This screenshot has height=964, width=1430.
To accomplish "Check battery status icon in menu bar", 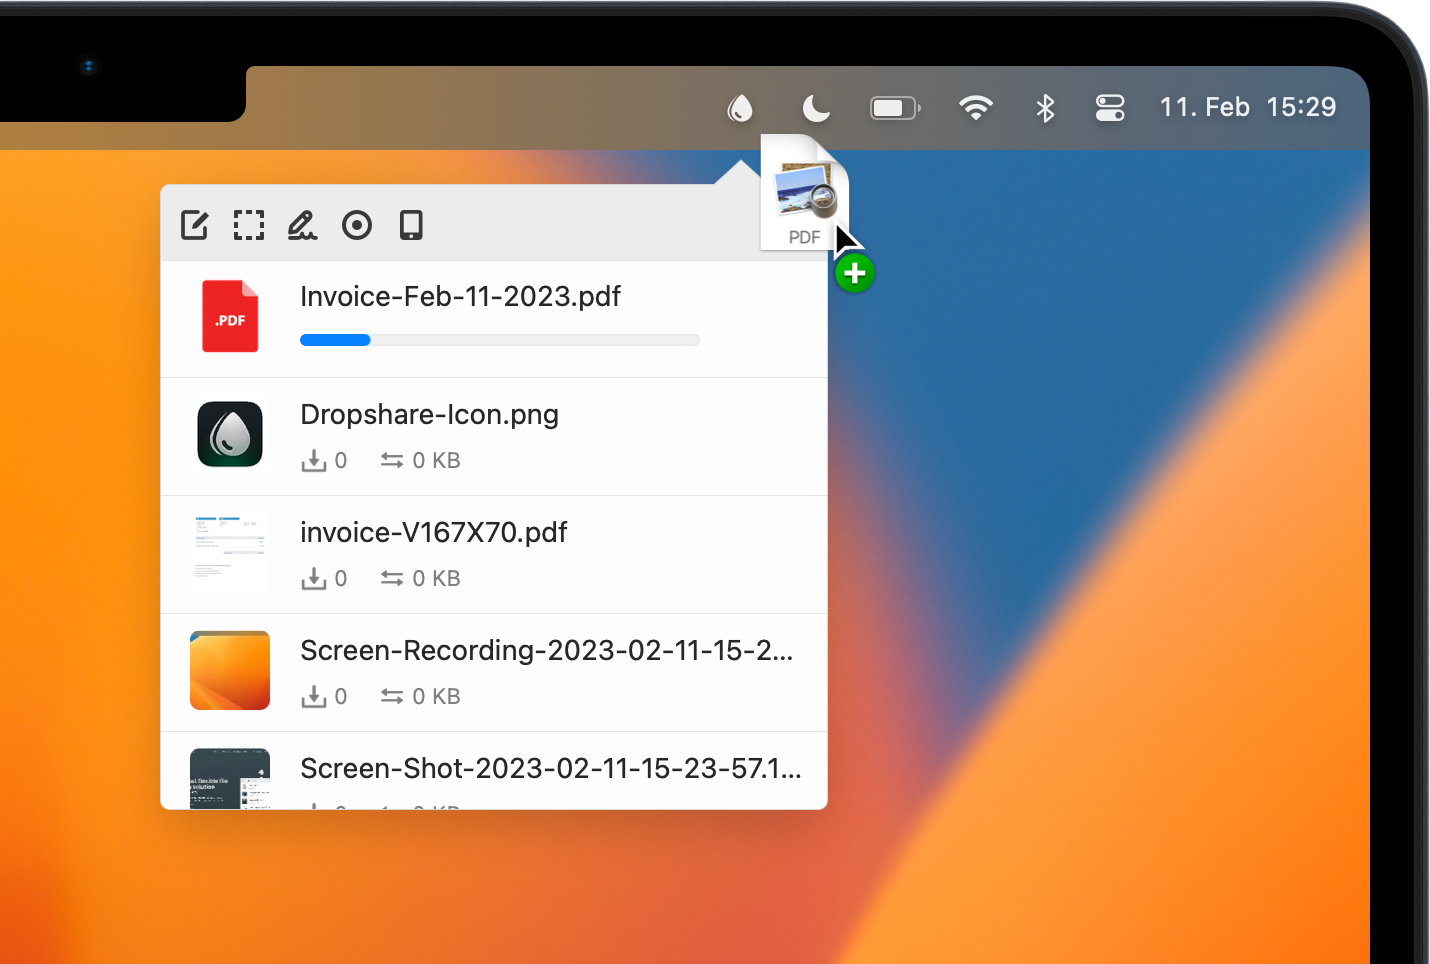I will [x=895, y=108].
